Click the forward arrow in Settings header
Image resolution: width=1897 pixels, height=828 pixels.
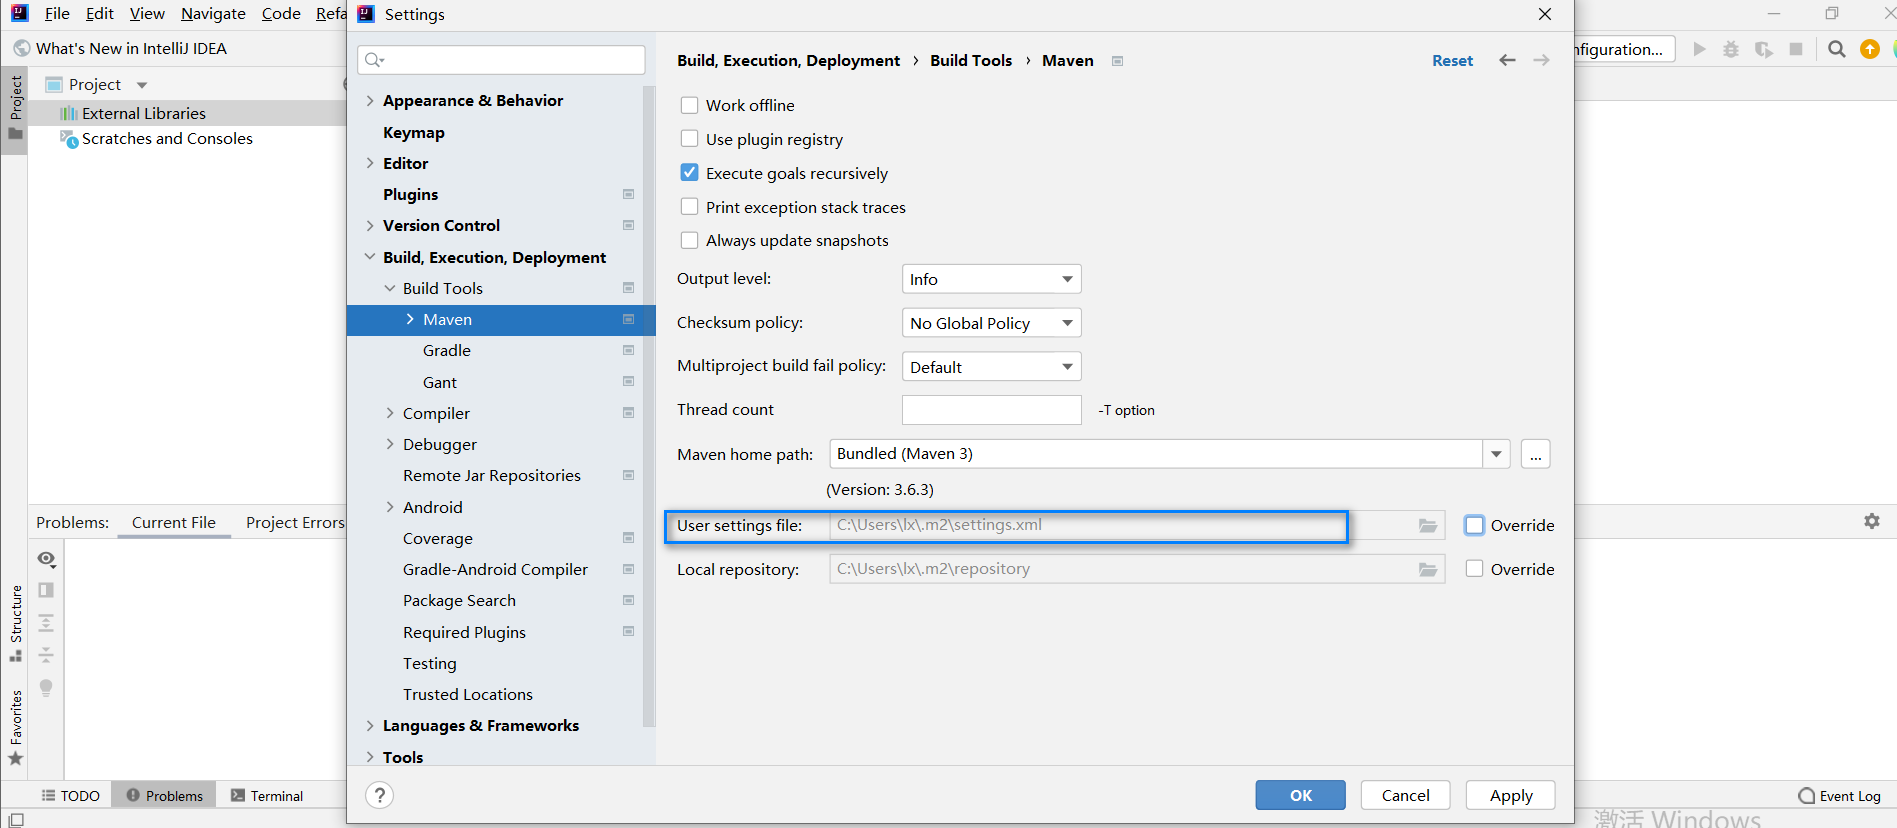(x=1542, y=60)
